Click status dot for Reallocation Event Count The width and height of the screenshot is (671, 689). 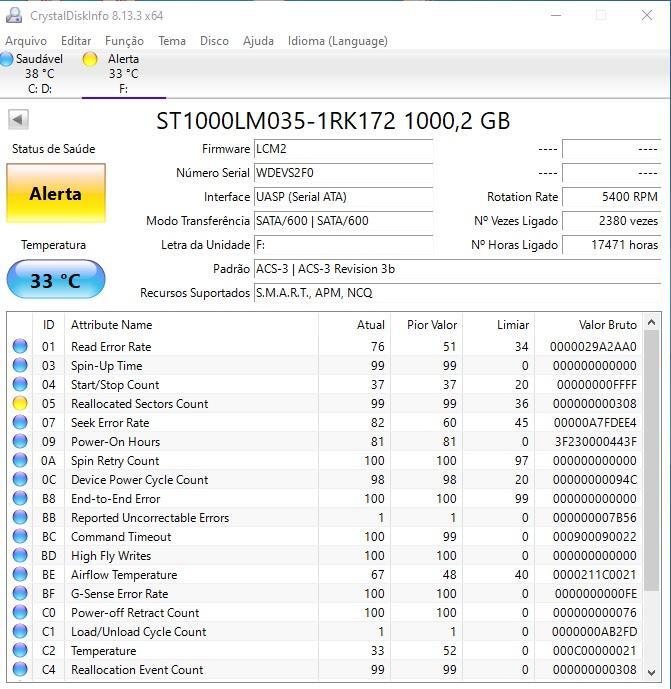coord(20,669)
